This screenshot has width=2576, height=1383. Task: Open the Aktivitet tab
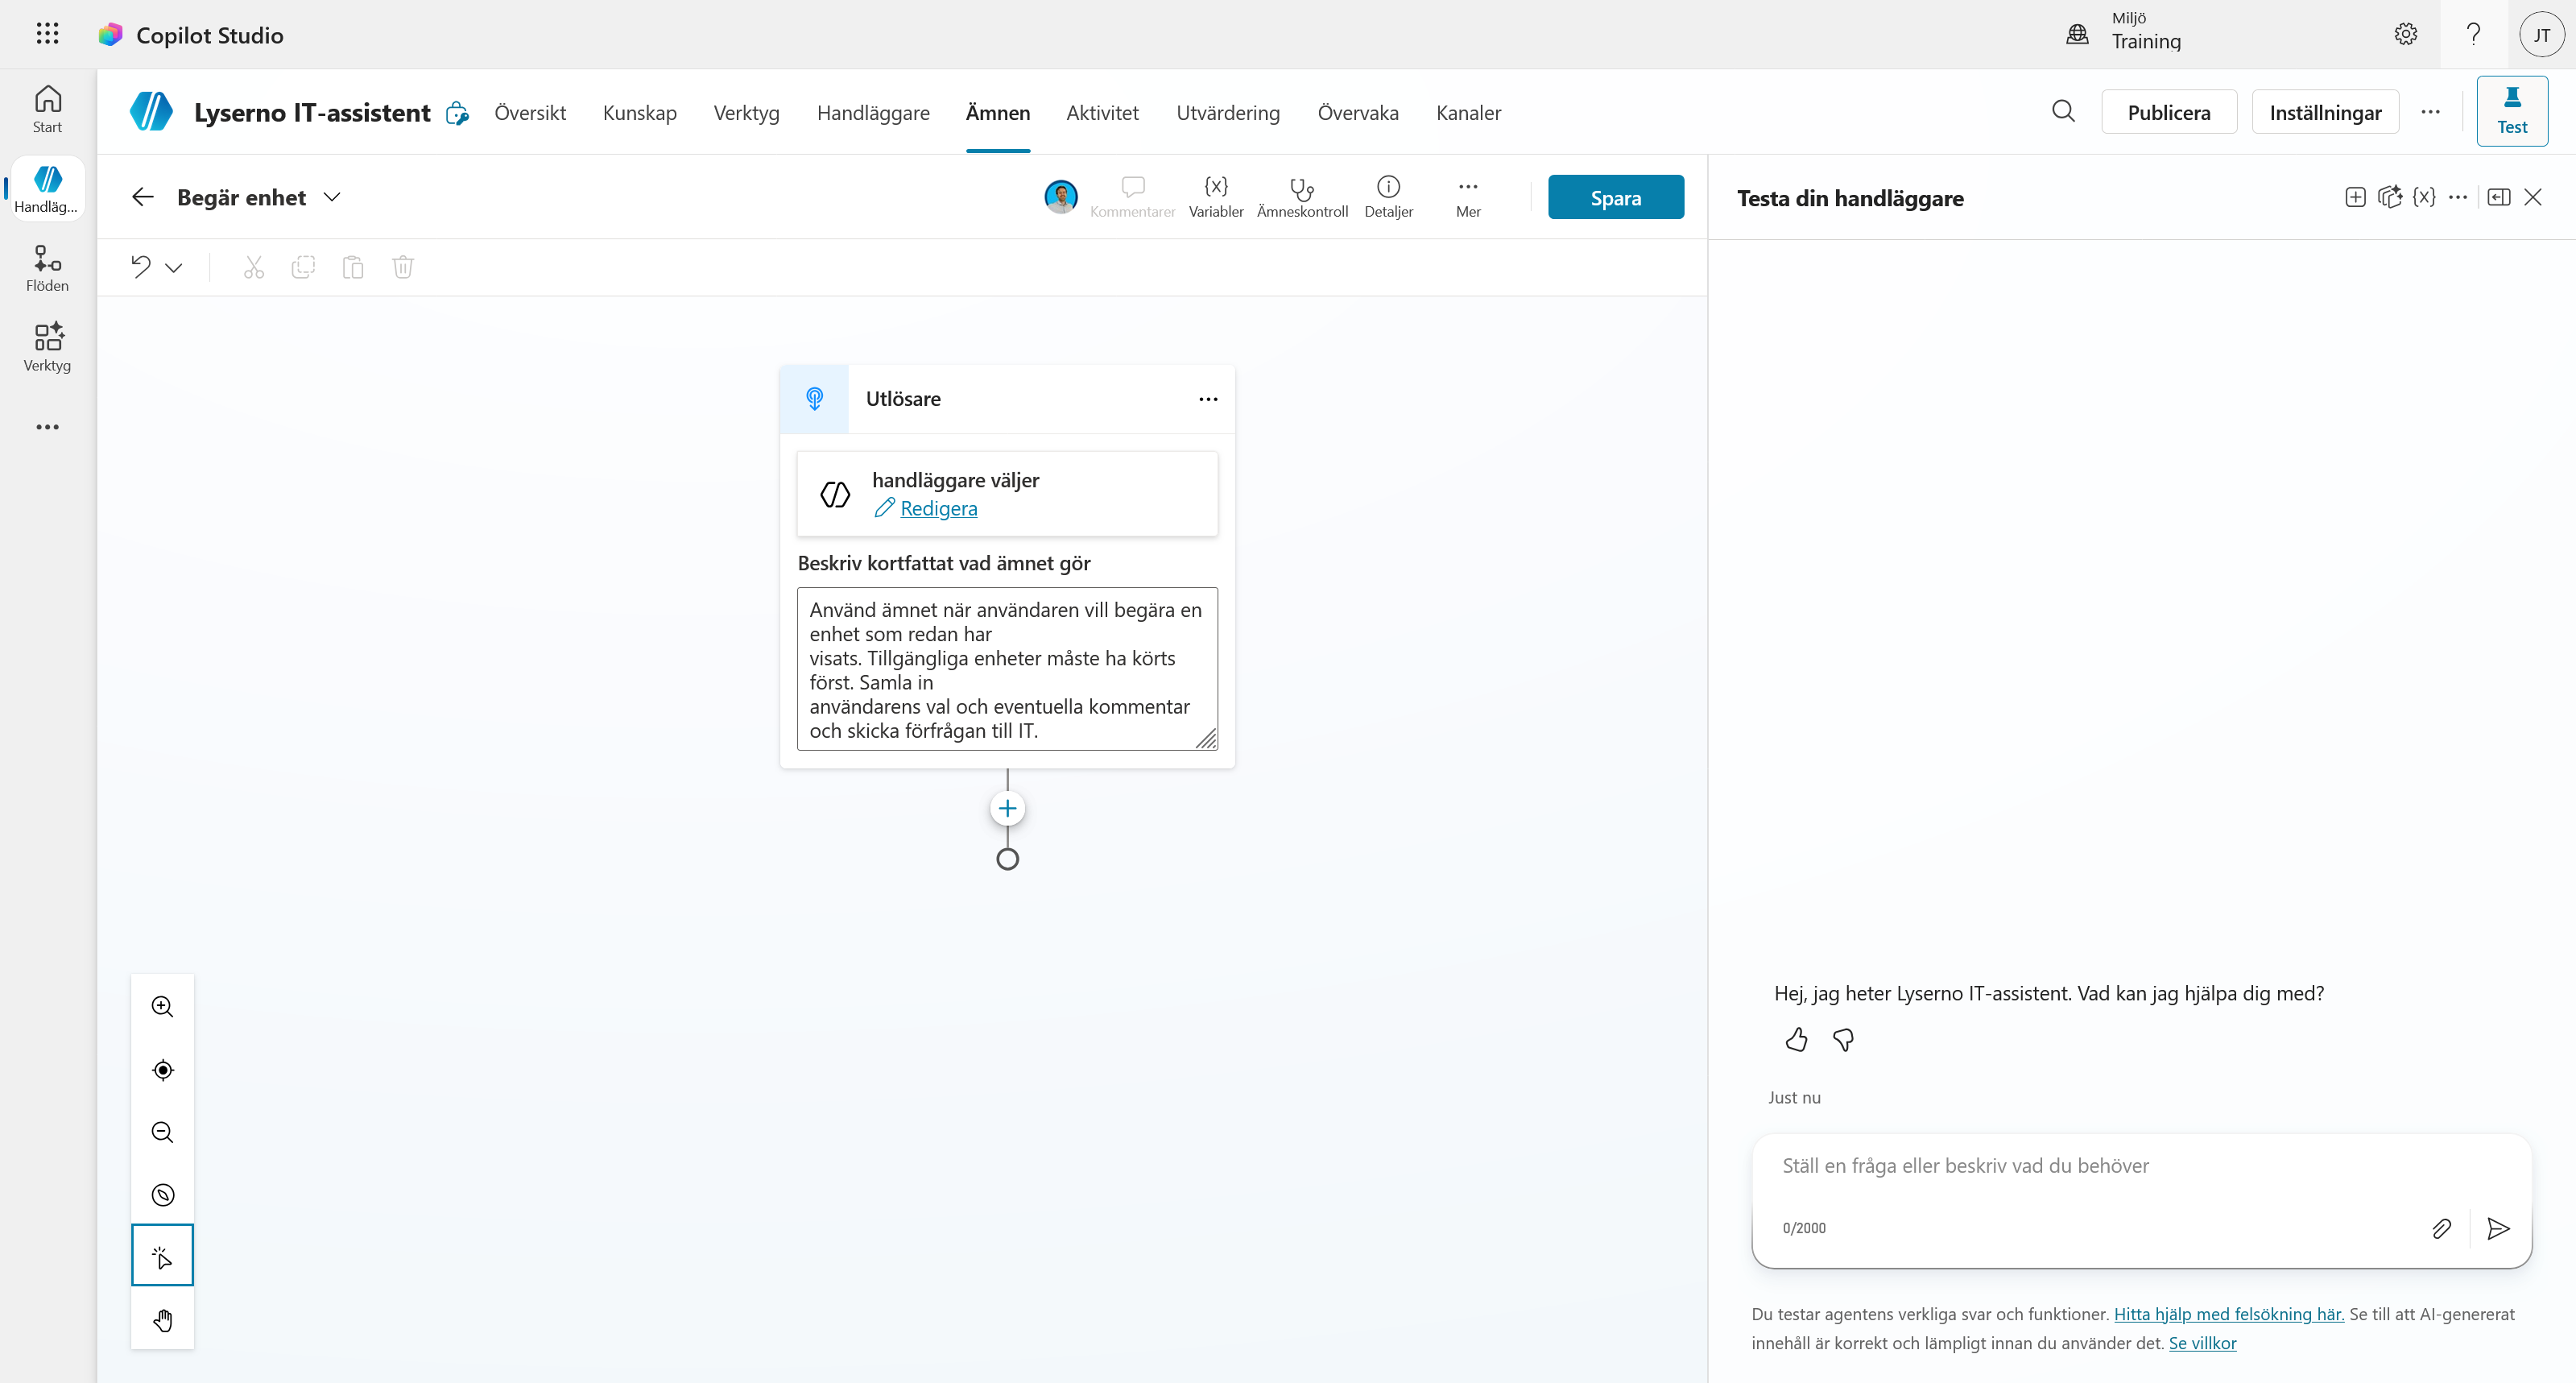coord(1102,112)
